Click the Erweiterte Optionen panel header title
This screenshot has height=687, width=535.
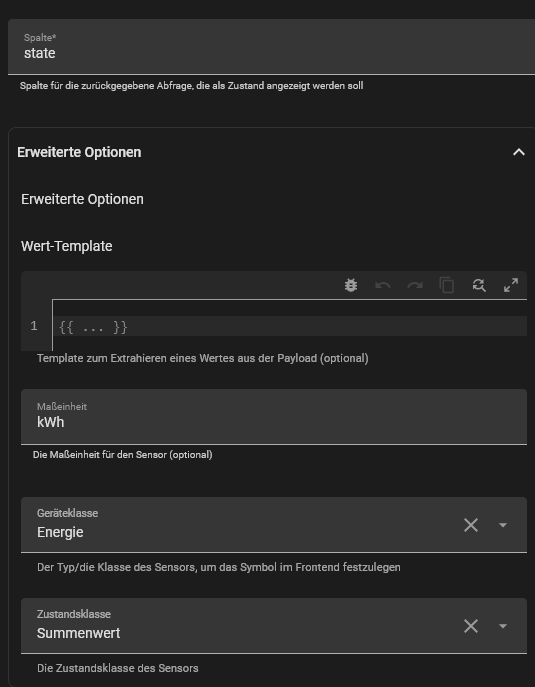click(79, 152)
